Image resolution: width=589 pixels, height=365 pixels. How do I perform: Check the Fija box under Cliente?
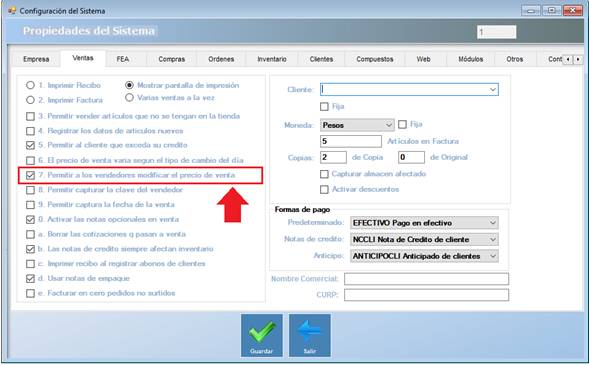pos(324,107)
